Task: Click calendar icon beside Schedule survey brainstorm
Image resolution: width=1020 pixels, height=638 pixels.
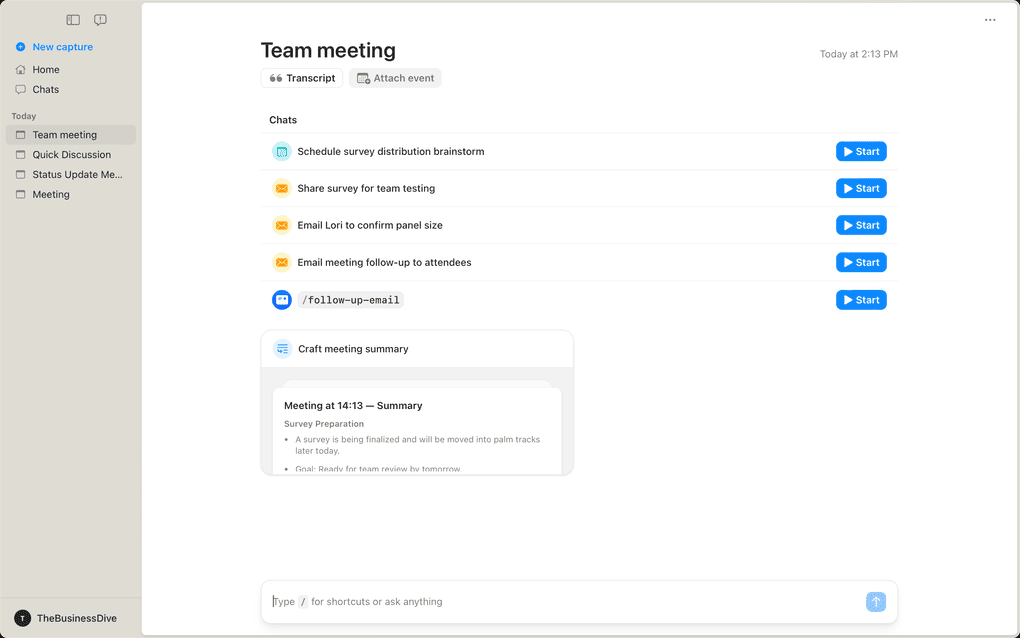Action: [x=282, y=152]
